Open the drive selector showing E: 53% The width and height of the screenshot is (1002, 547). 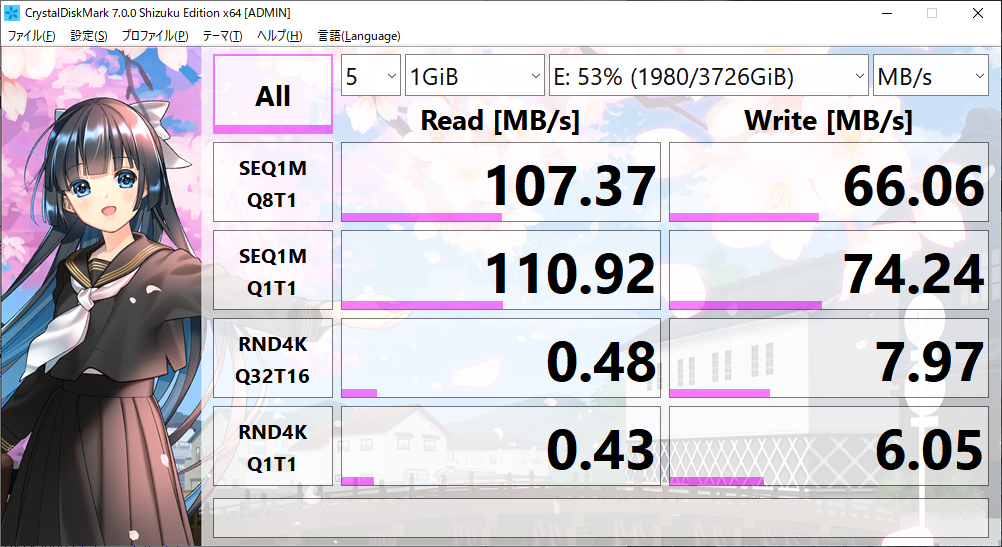coord(709,75)
